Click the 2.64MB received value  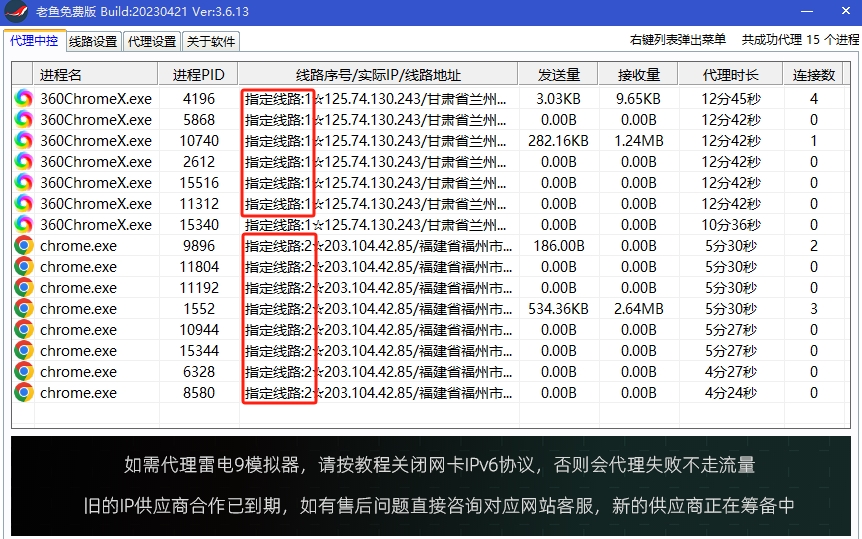click(x=639, y=309)
